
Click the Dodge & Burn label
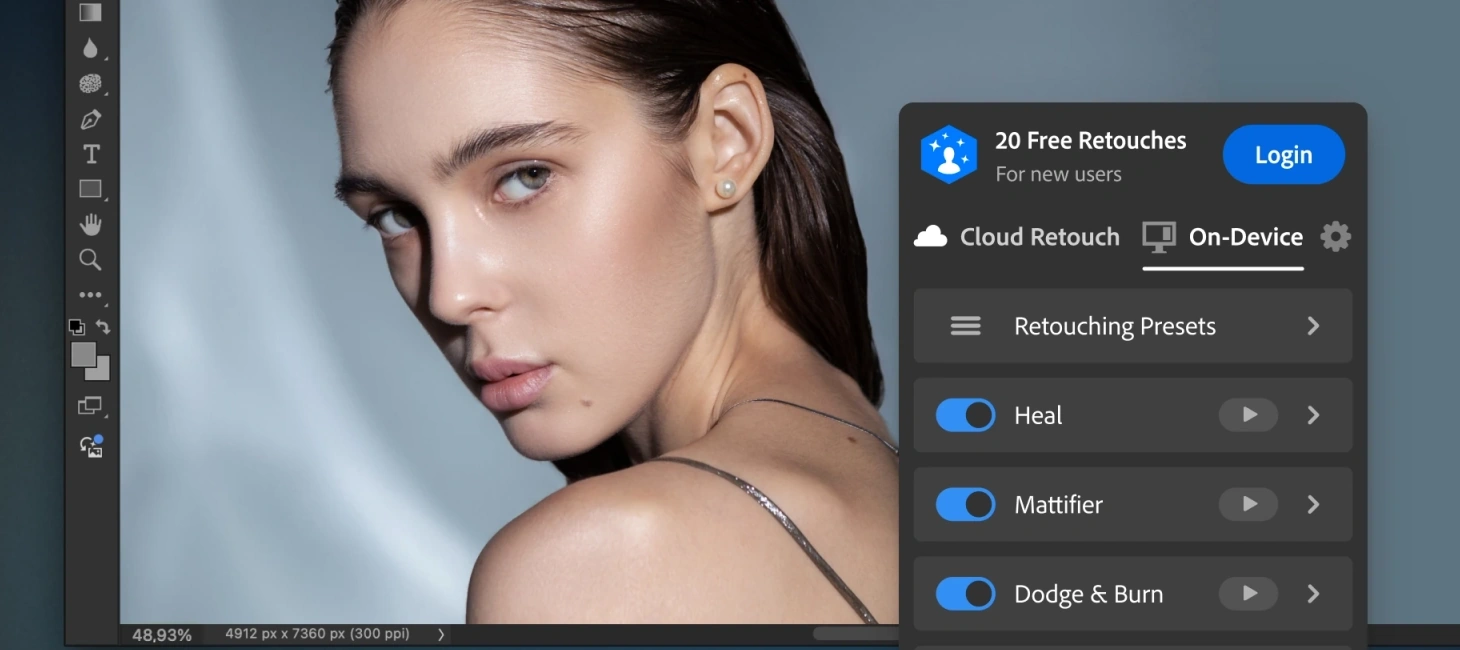[1089, 594]
